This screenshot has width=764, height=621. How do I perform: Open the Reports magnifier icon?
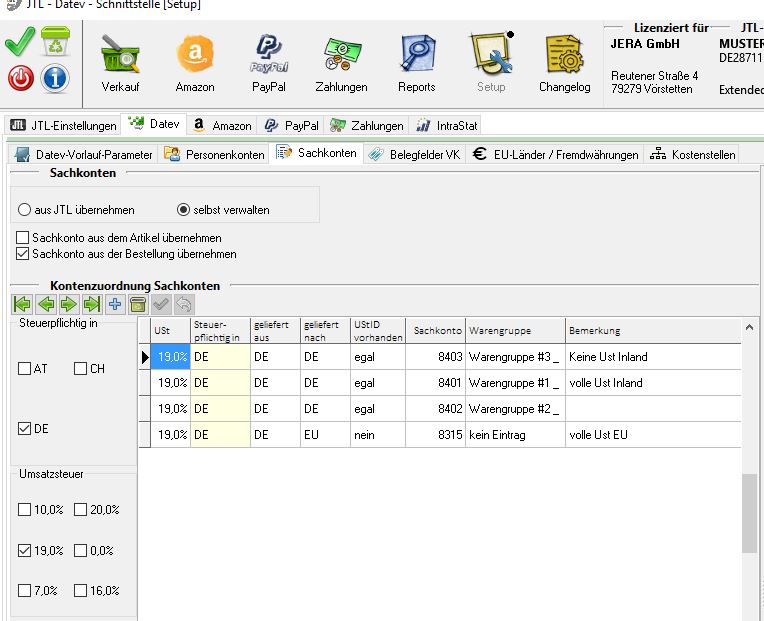[417, 63]
